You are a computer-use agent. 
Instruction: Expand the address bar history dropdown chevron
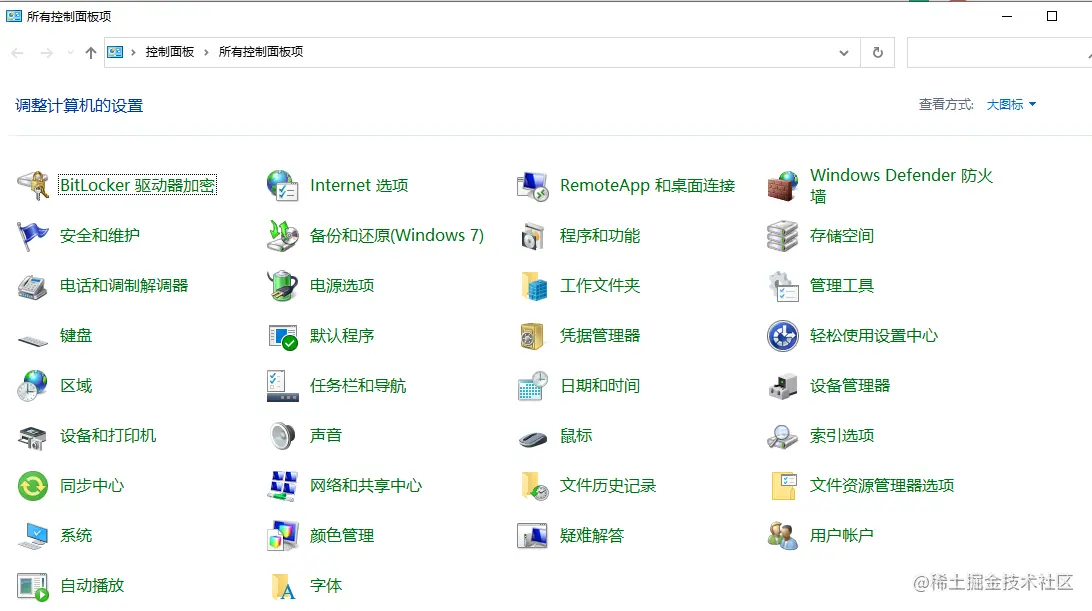coord(843,52)
